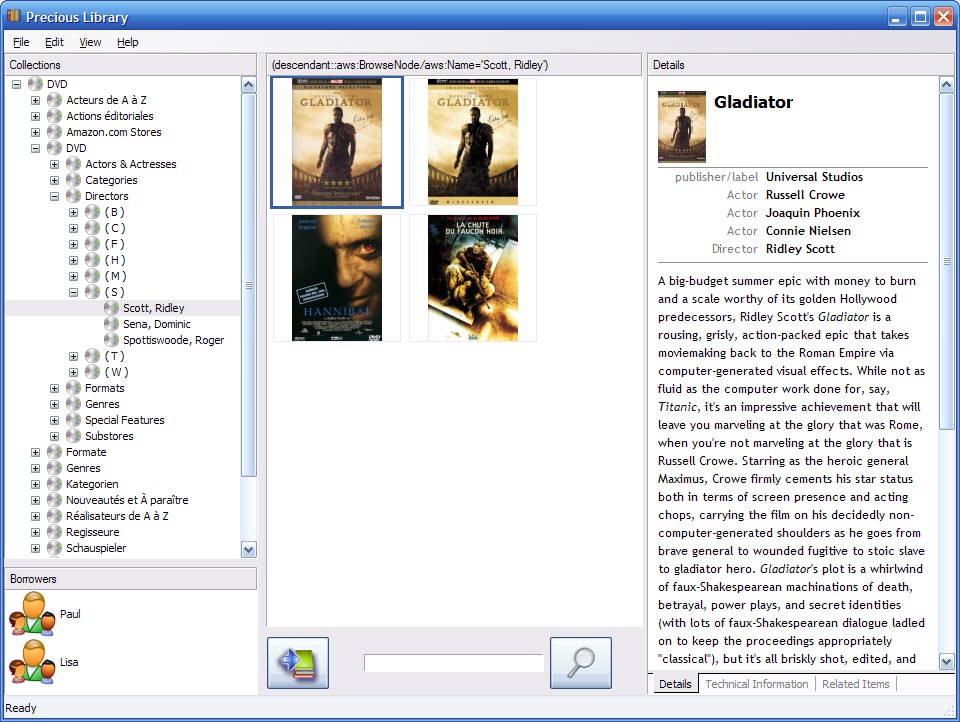Collapse the top-level DVD collection node
This screenshot has height=722, width=960.
click(x=17, y=84)
